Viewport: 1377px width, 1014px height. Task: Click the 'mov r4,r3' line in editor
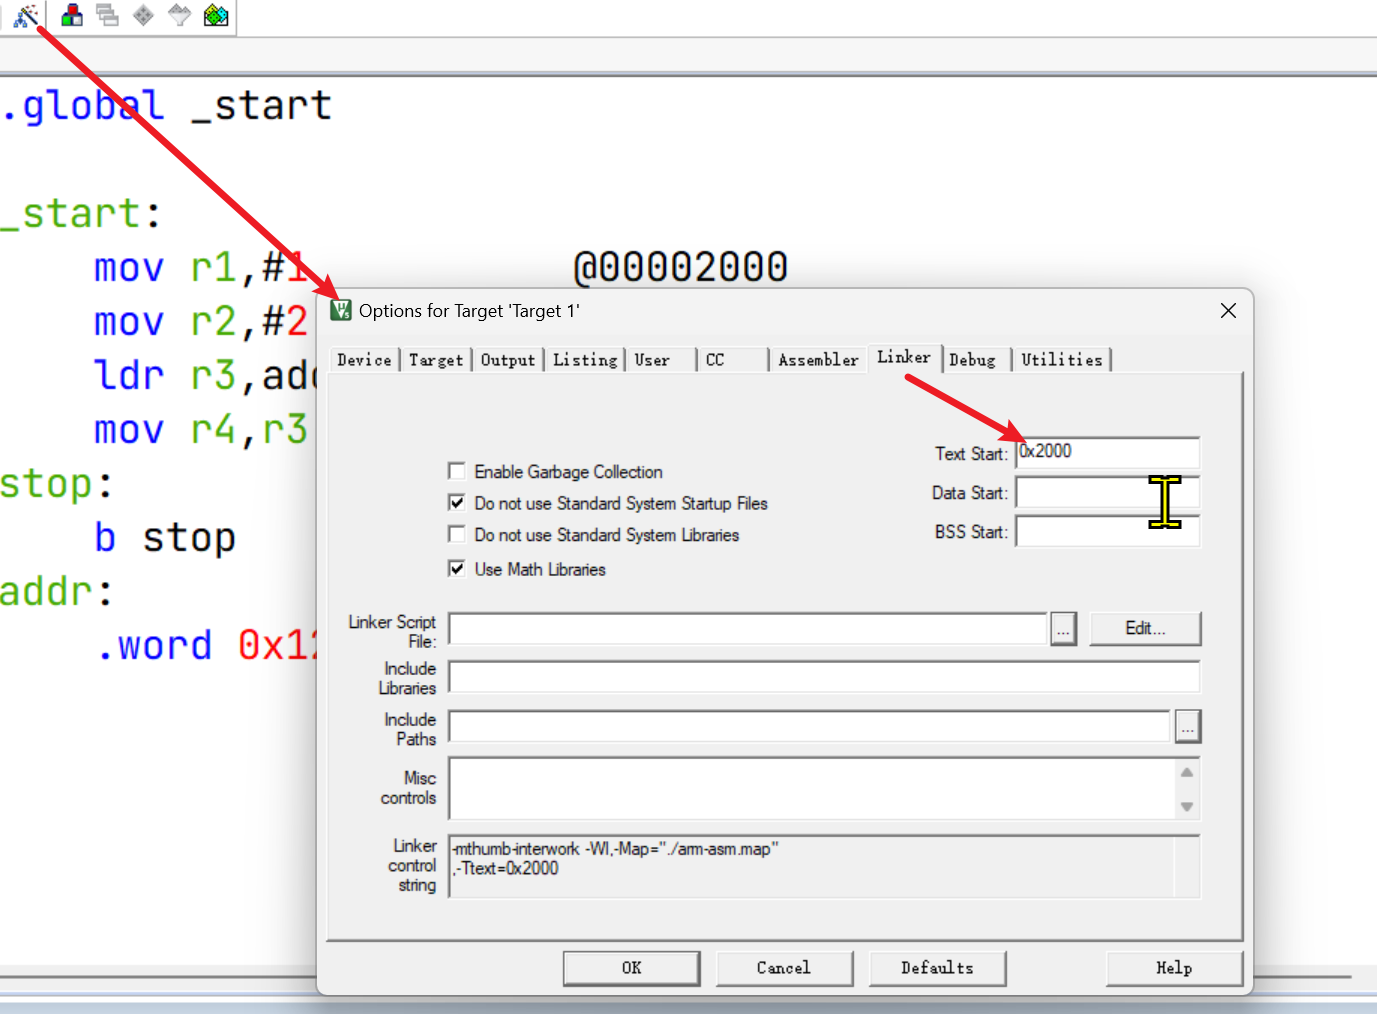[x=201, y=429]
